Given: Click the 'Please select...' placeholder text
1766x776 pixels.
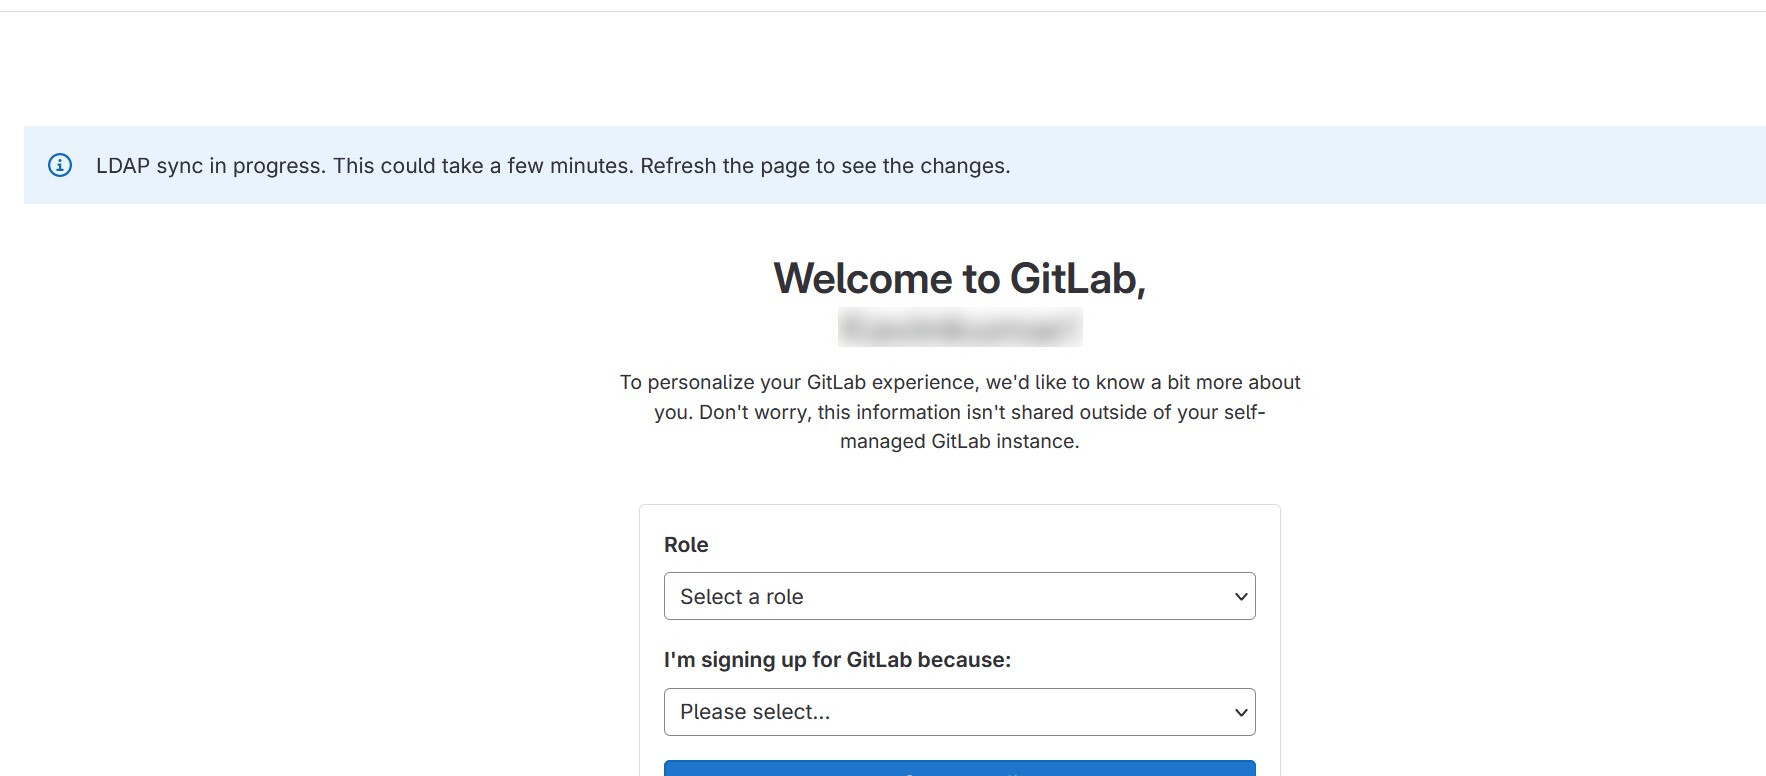Looking at the screenshot, I should click(755, 713).
